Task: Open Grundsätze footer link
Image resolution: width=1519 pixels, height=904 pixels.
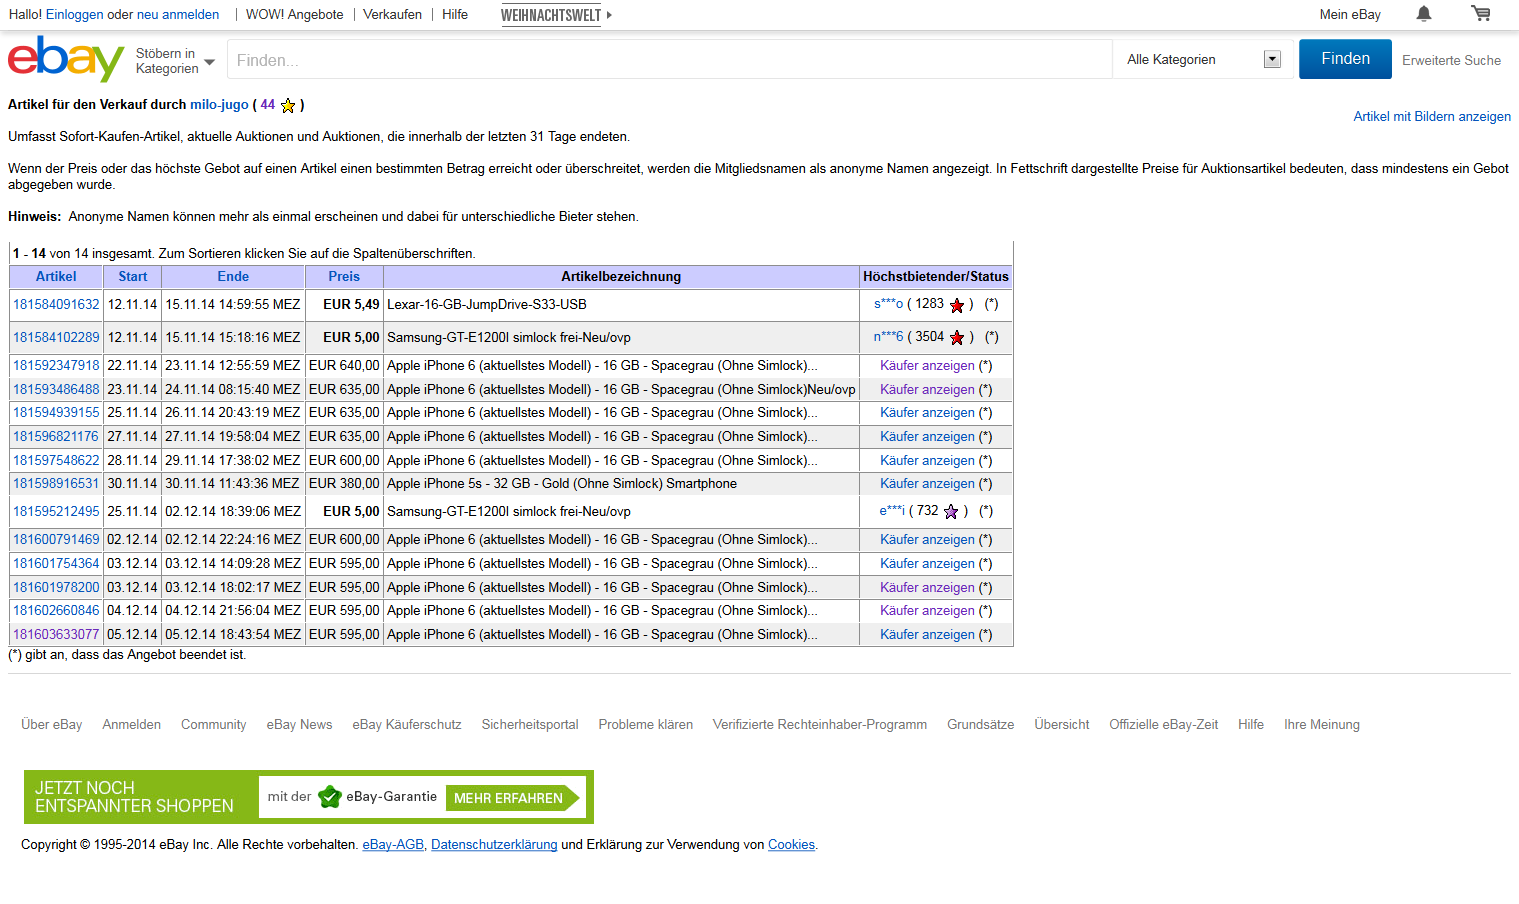Action: (x=980, y=724)
